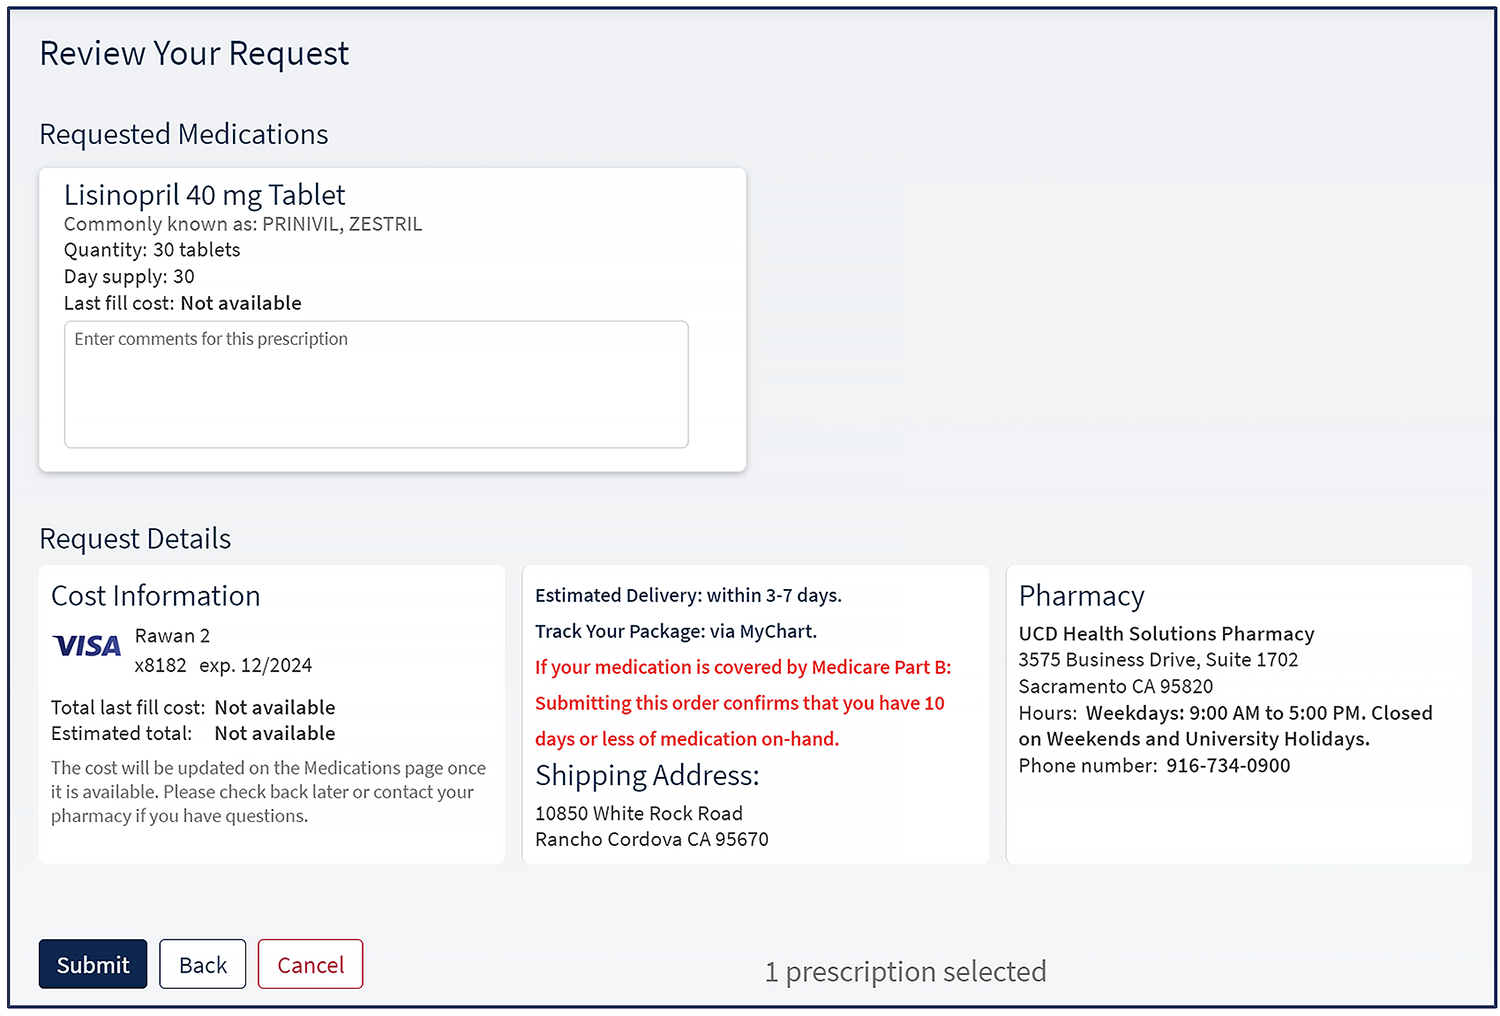This screenshot has height=1016, width=1500.
Task: Select the 'Cost Information' heading
Action: pyautogui.click(x=156, y=596)
